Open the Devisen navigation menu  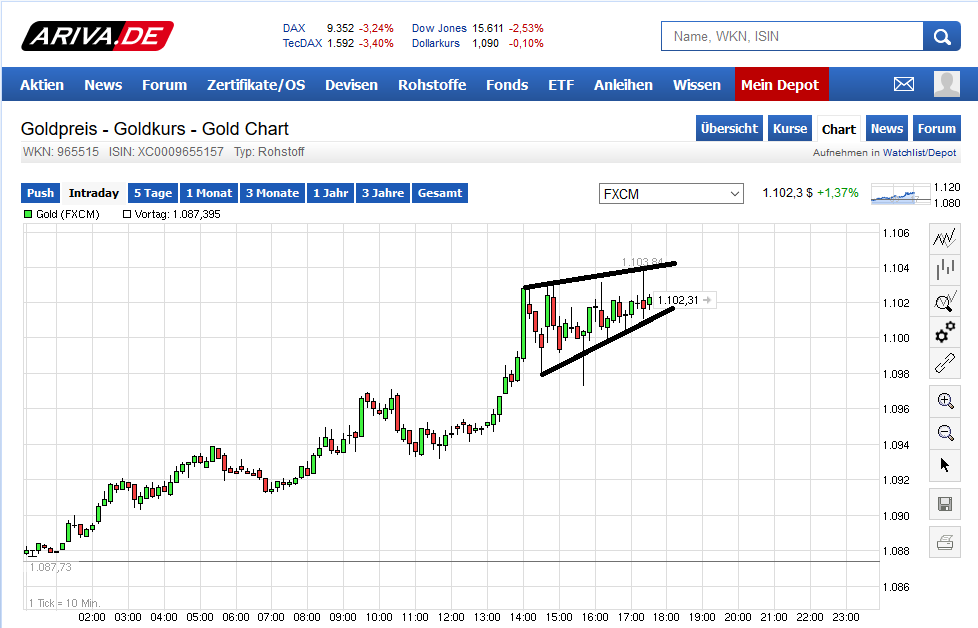(x=351, y=85)
